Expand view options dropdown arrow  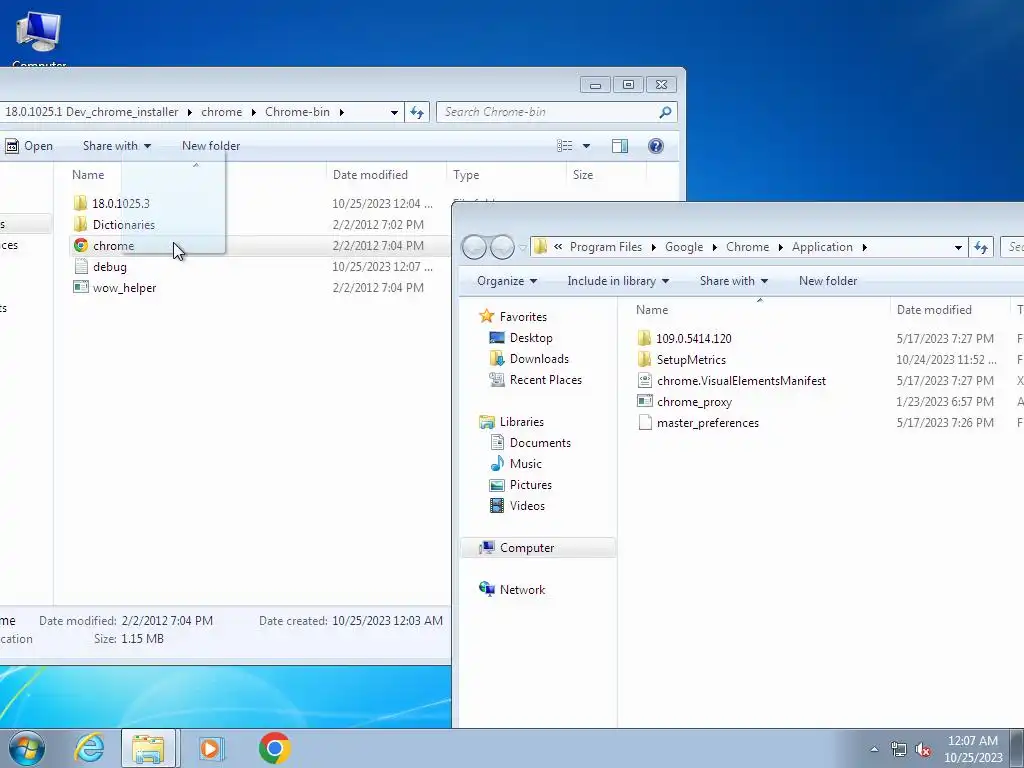click(x=586, y=146)
